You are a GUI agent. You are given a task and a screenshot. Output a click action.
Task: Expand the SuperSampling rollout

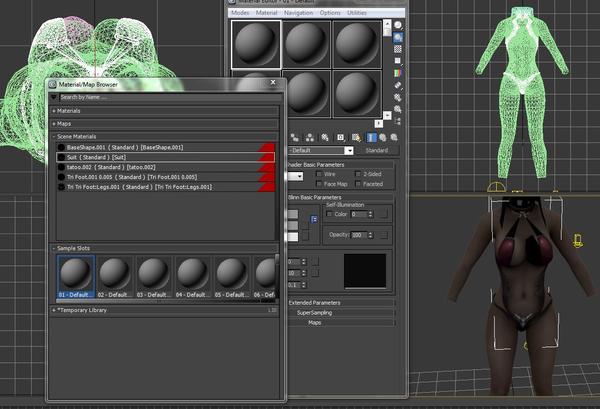341,313
